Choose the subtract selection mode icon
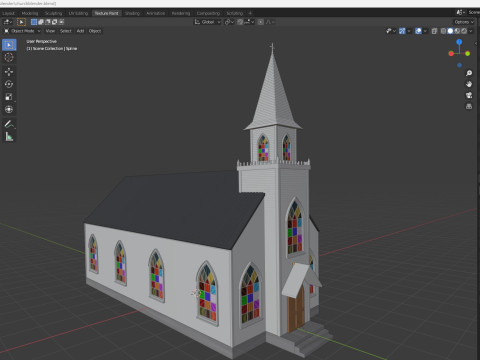This screenshot has width=480, height=360. (x=48, y=22)
